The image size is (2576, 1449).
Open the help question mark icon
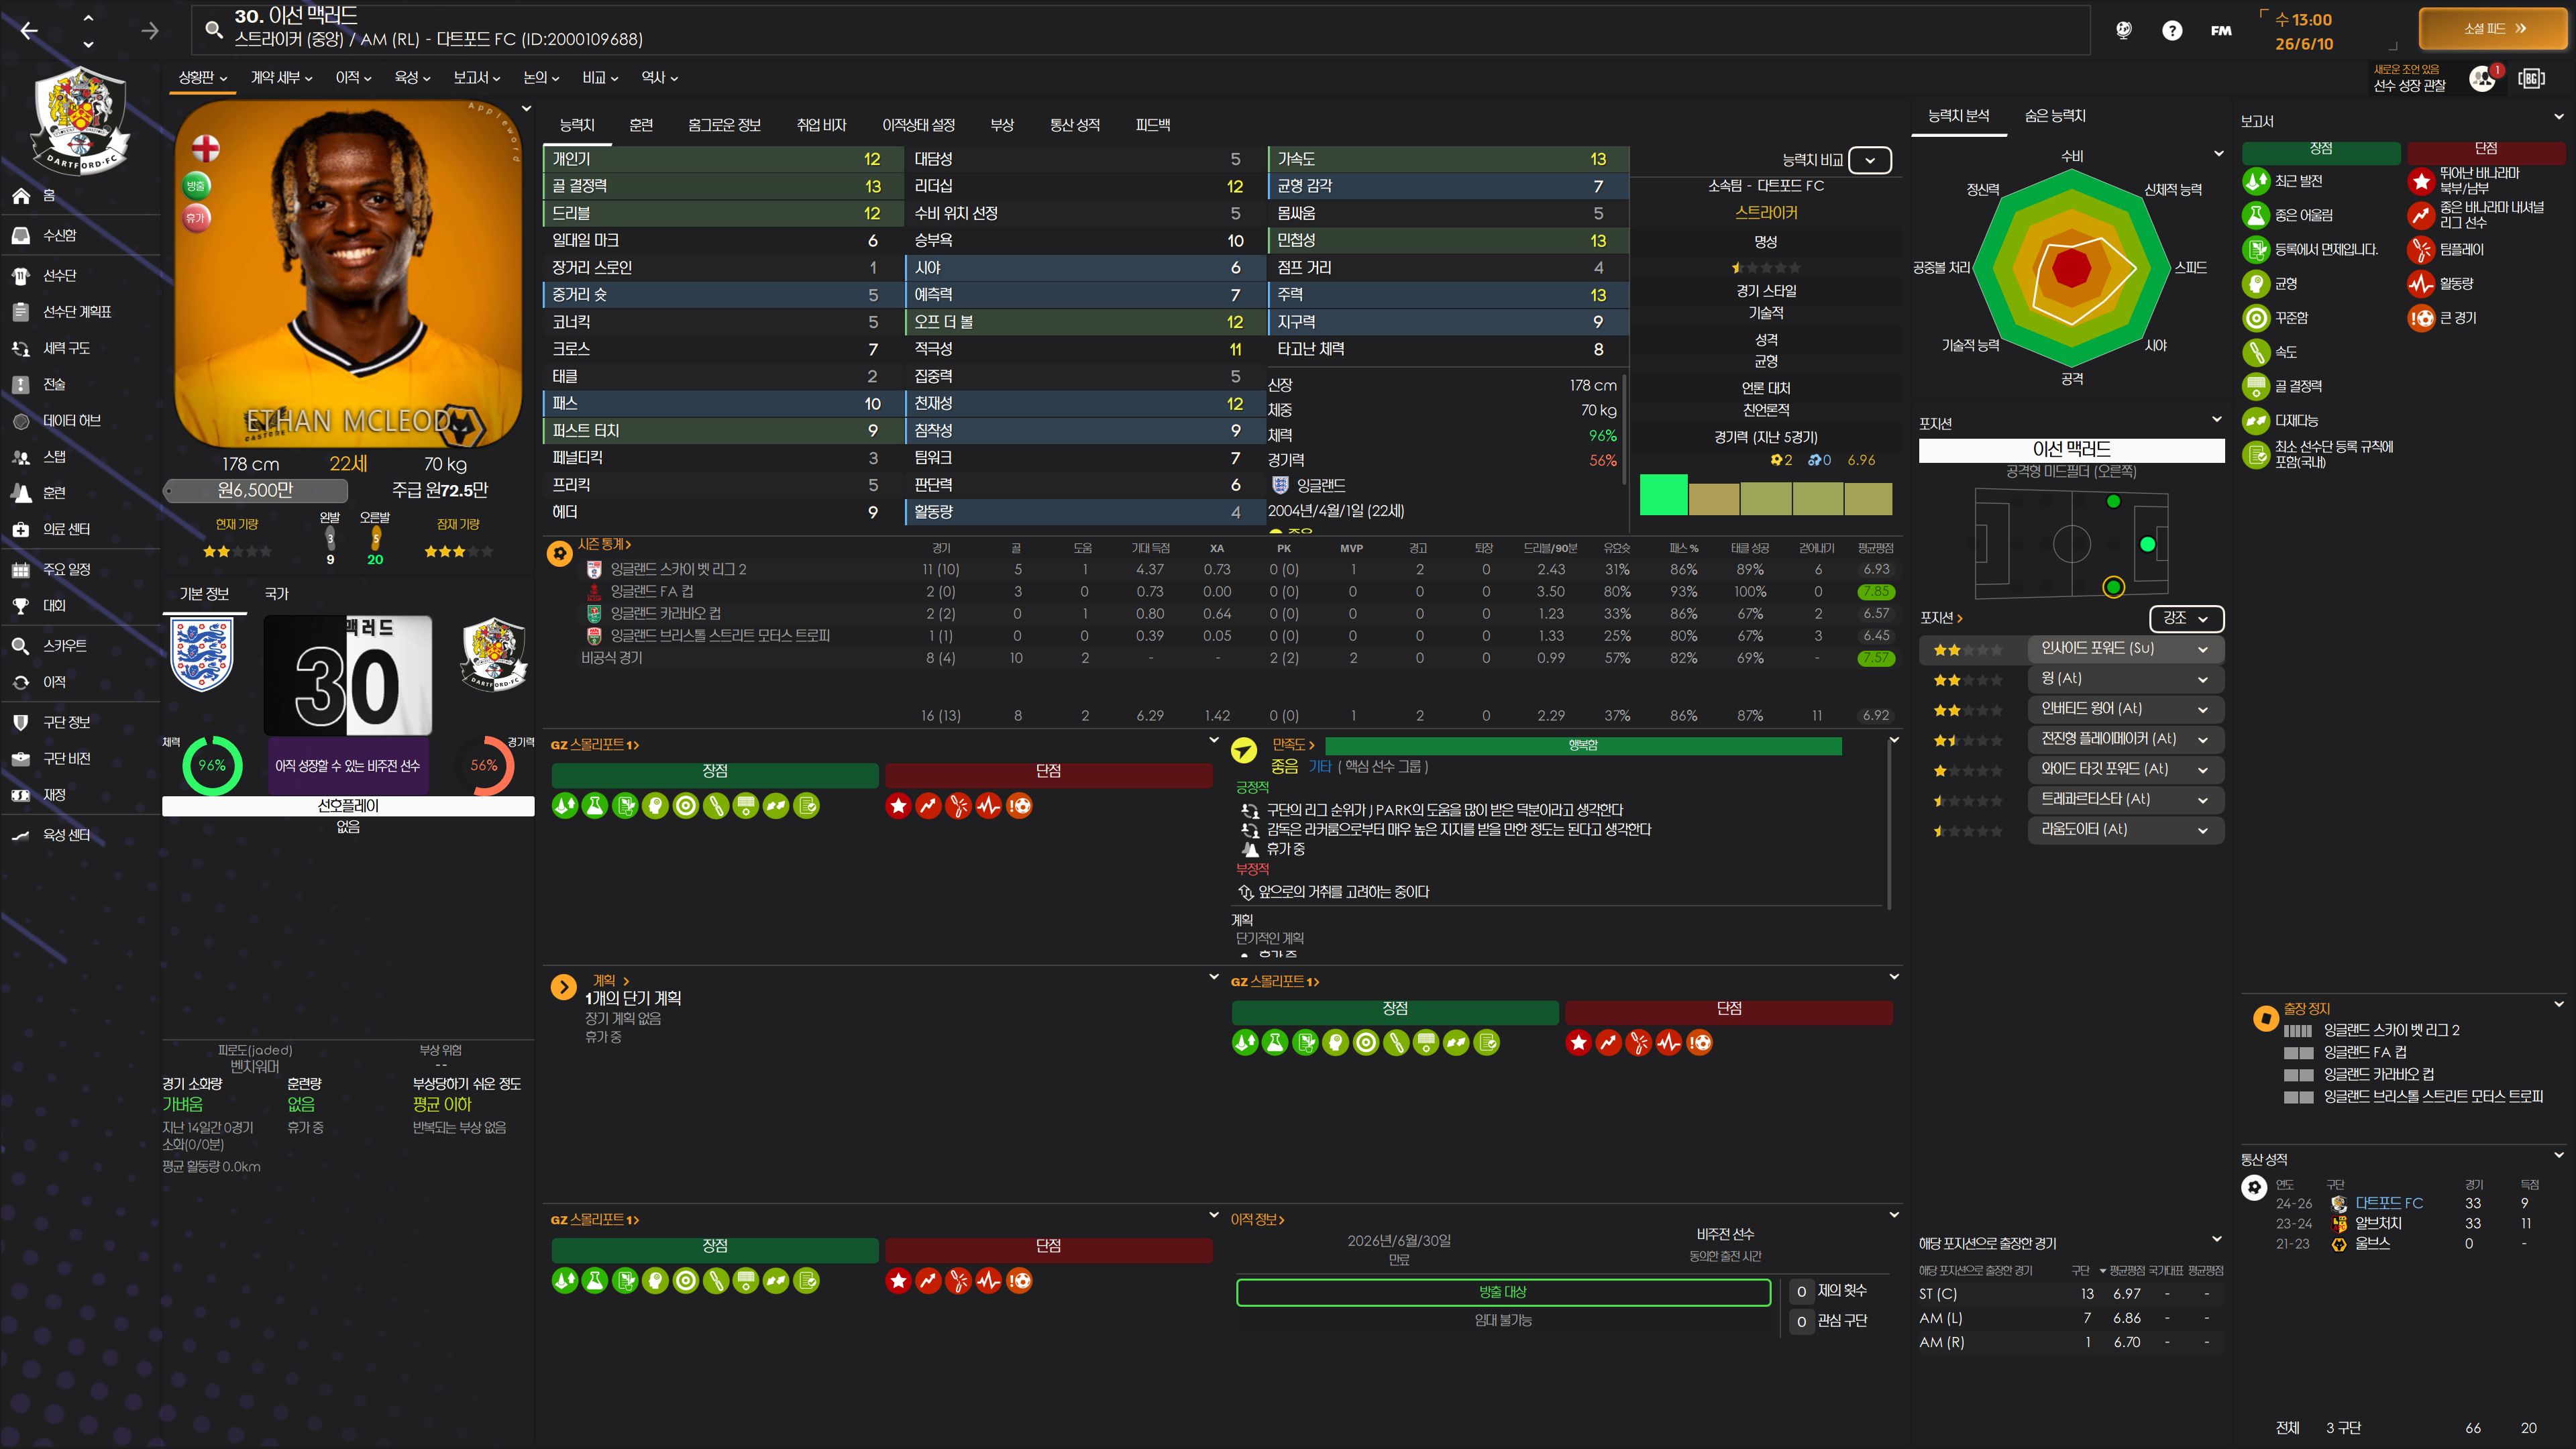(x=2171, y=31)
